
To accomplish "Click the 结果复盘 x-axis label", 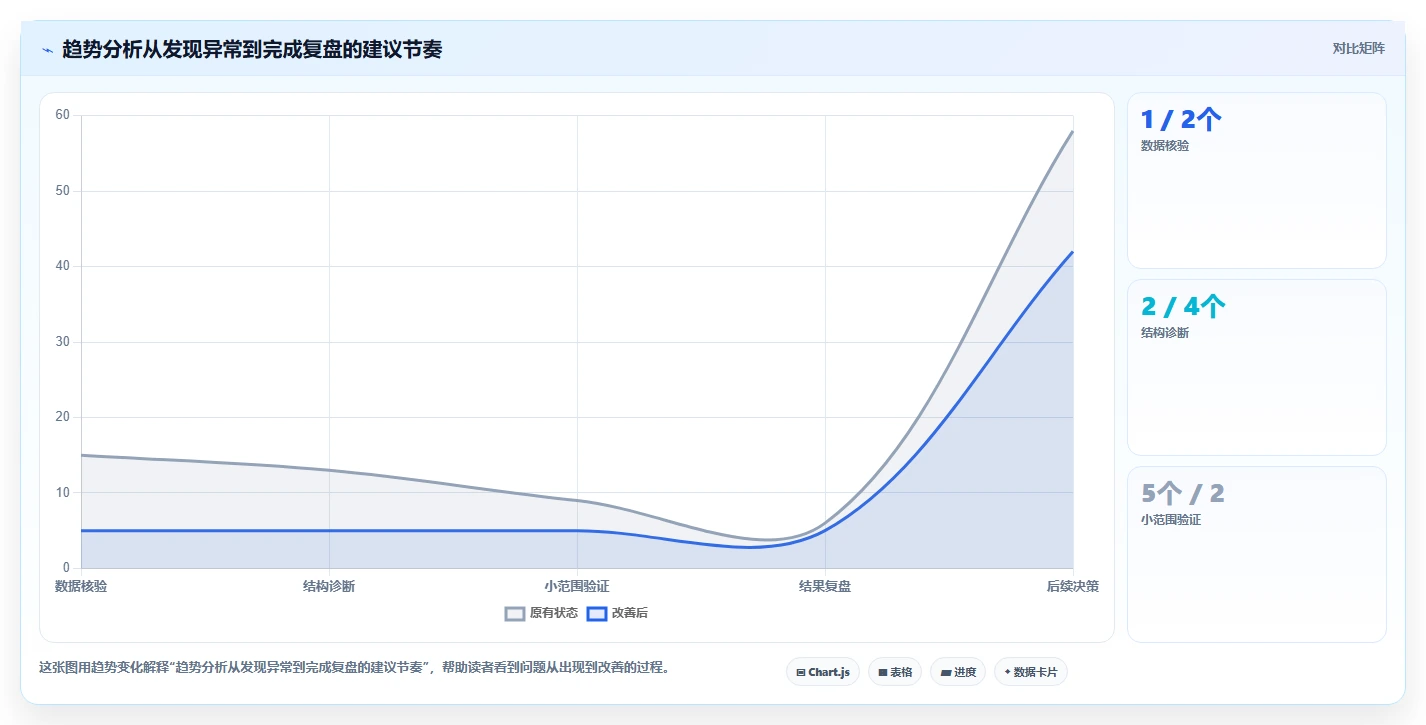I will (825, 586).
